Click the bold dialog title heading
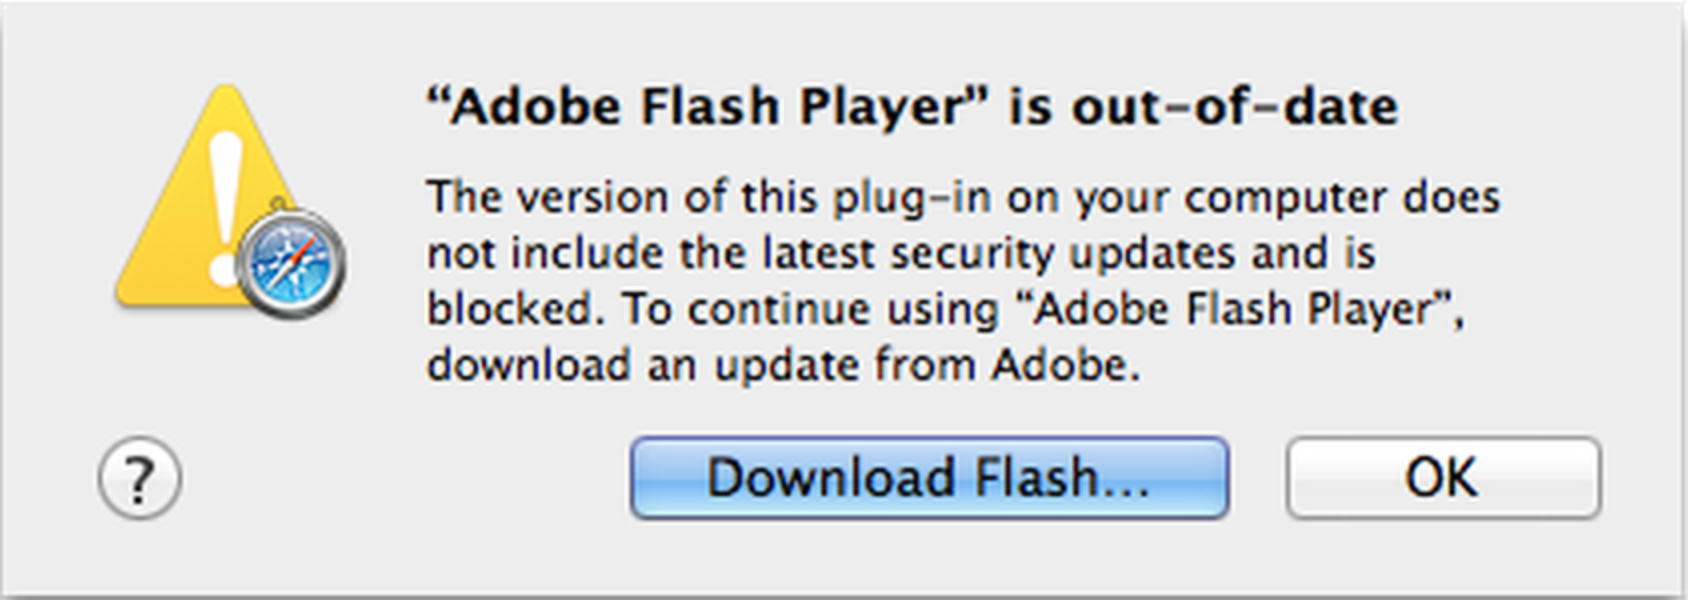 tap(911, 107)
